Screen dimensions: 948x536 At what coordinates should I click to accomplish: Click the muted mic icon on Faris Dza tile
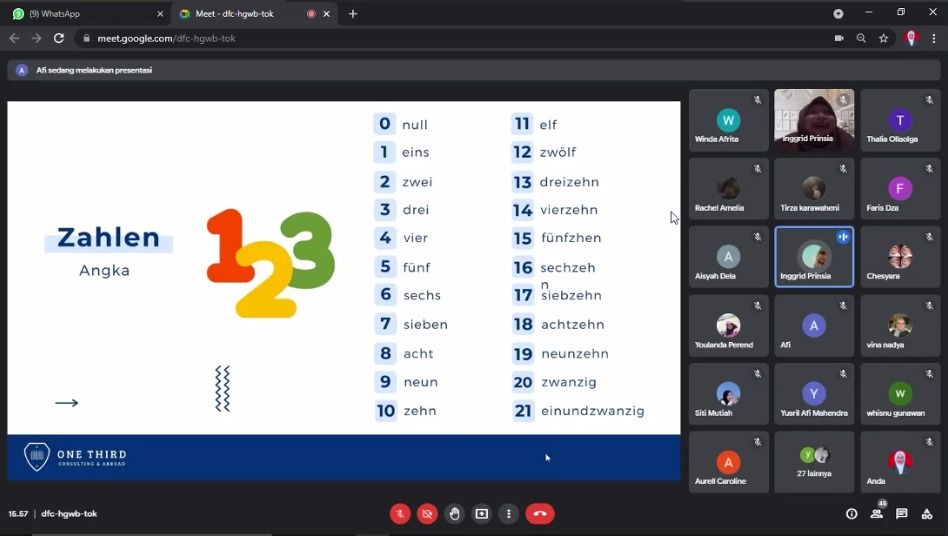click(929, 169)
